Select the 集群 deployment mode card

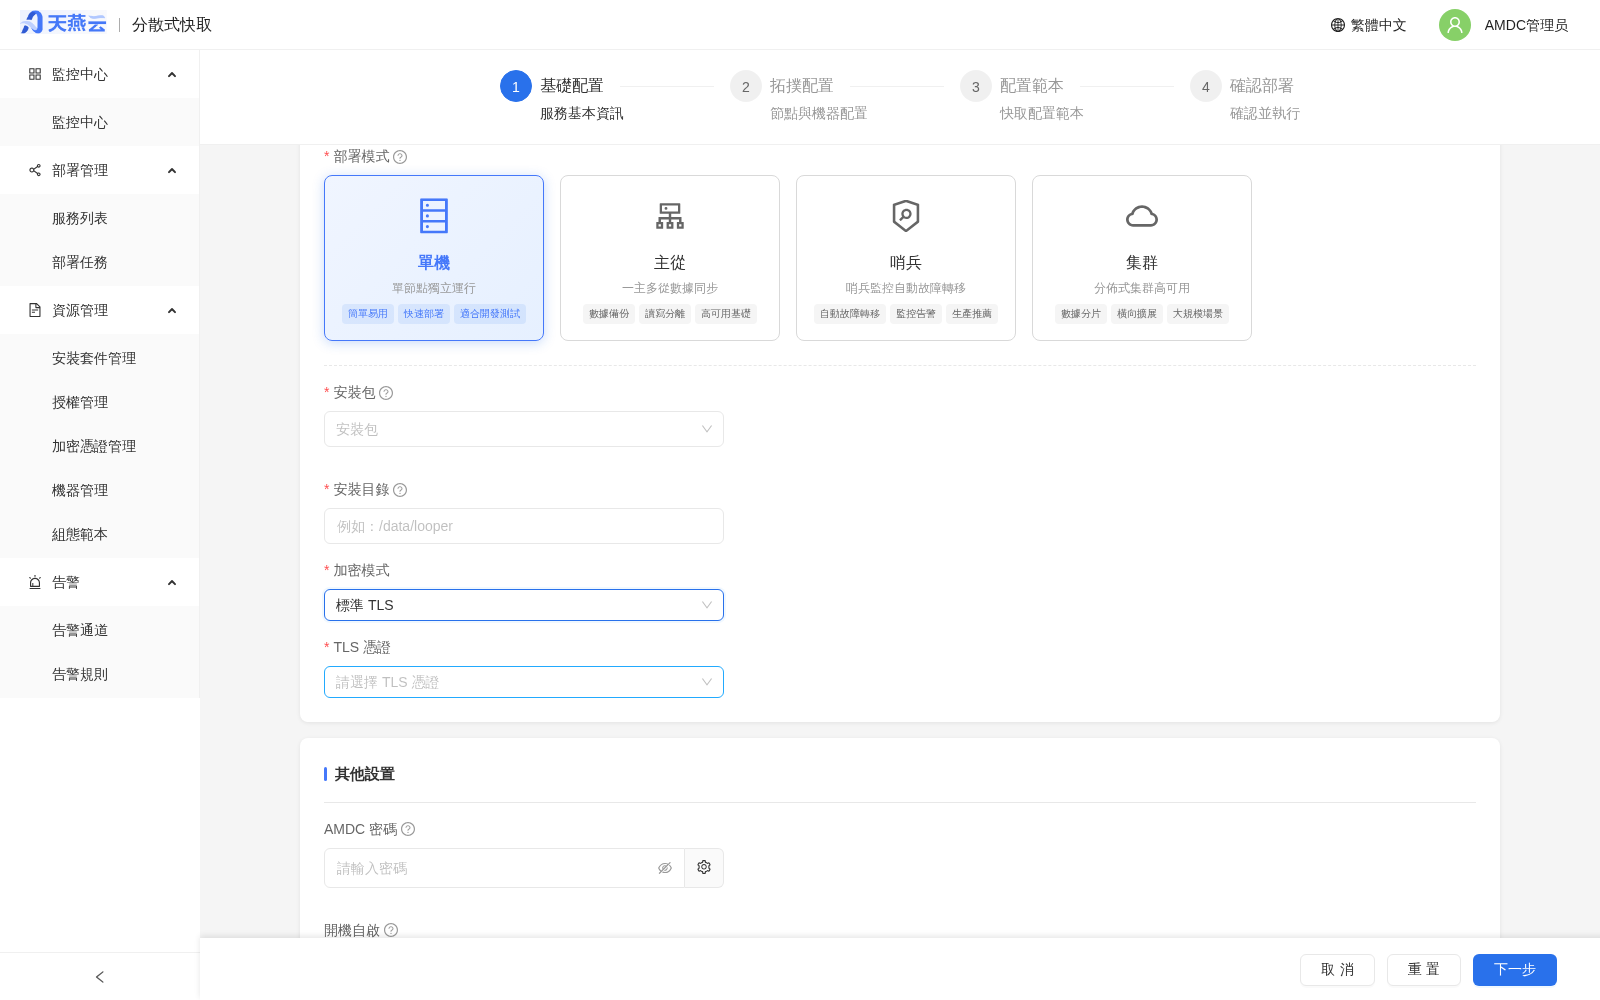tap(1142, 258)
